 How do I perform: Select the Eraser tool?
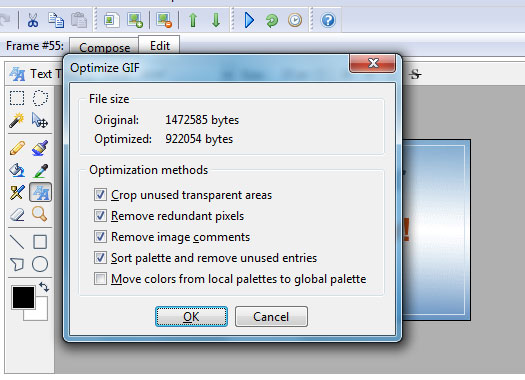click(17, 214)
